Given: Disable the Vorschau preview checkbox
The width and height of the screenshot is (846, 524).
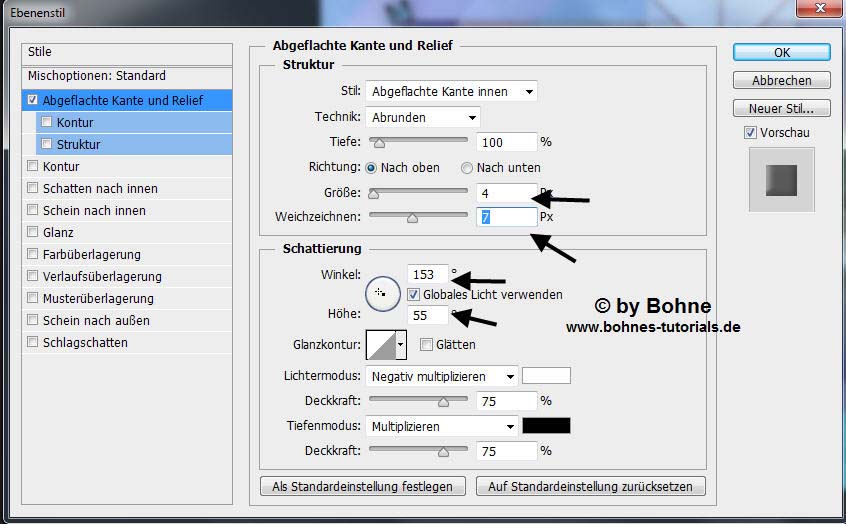Looking at the screenshot, I should (750, 133).
